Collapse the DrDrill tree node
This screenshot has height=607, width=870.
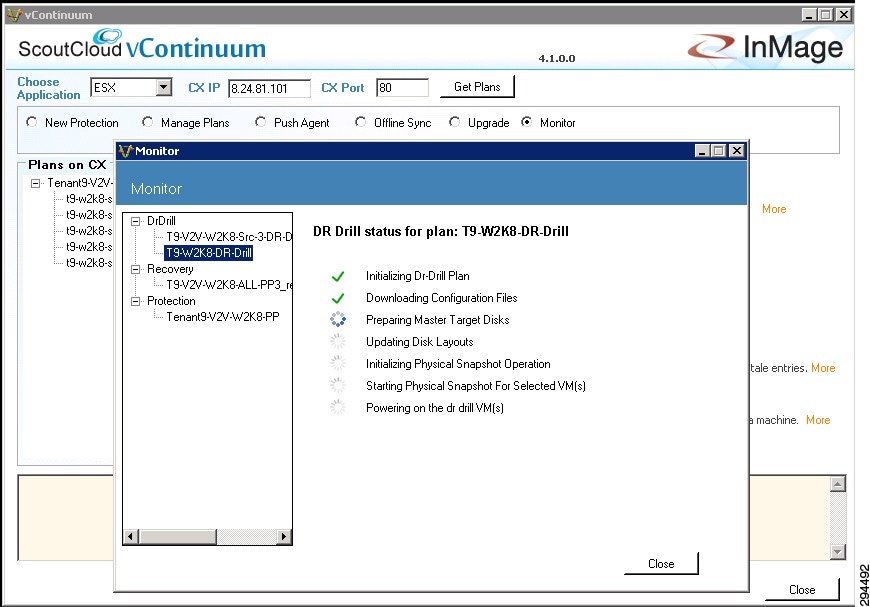[135, 221]
